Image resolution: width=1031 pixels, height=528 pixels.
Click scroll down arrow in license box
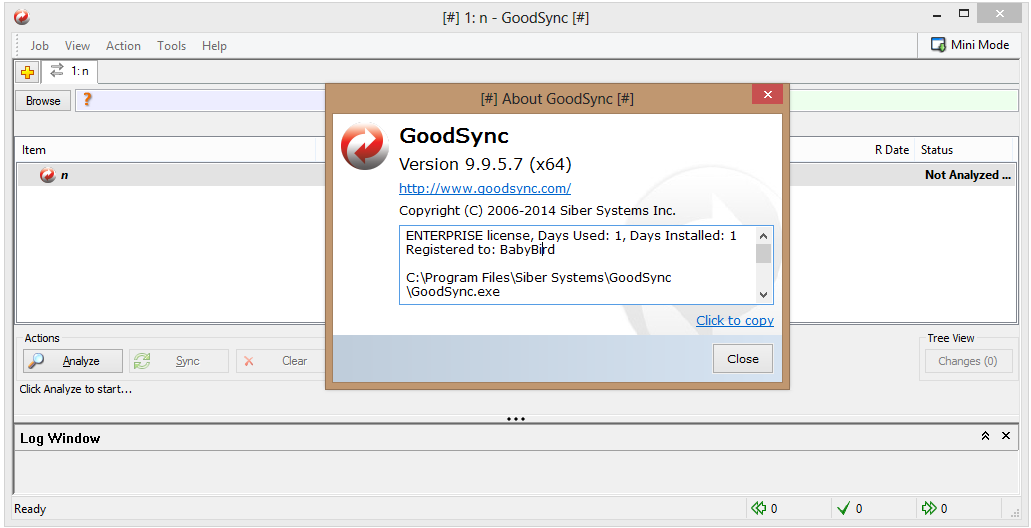click(763, 295)
